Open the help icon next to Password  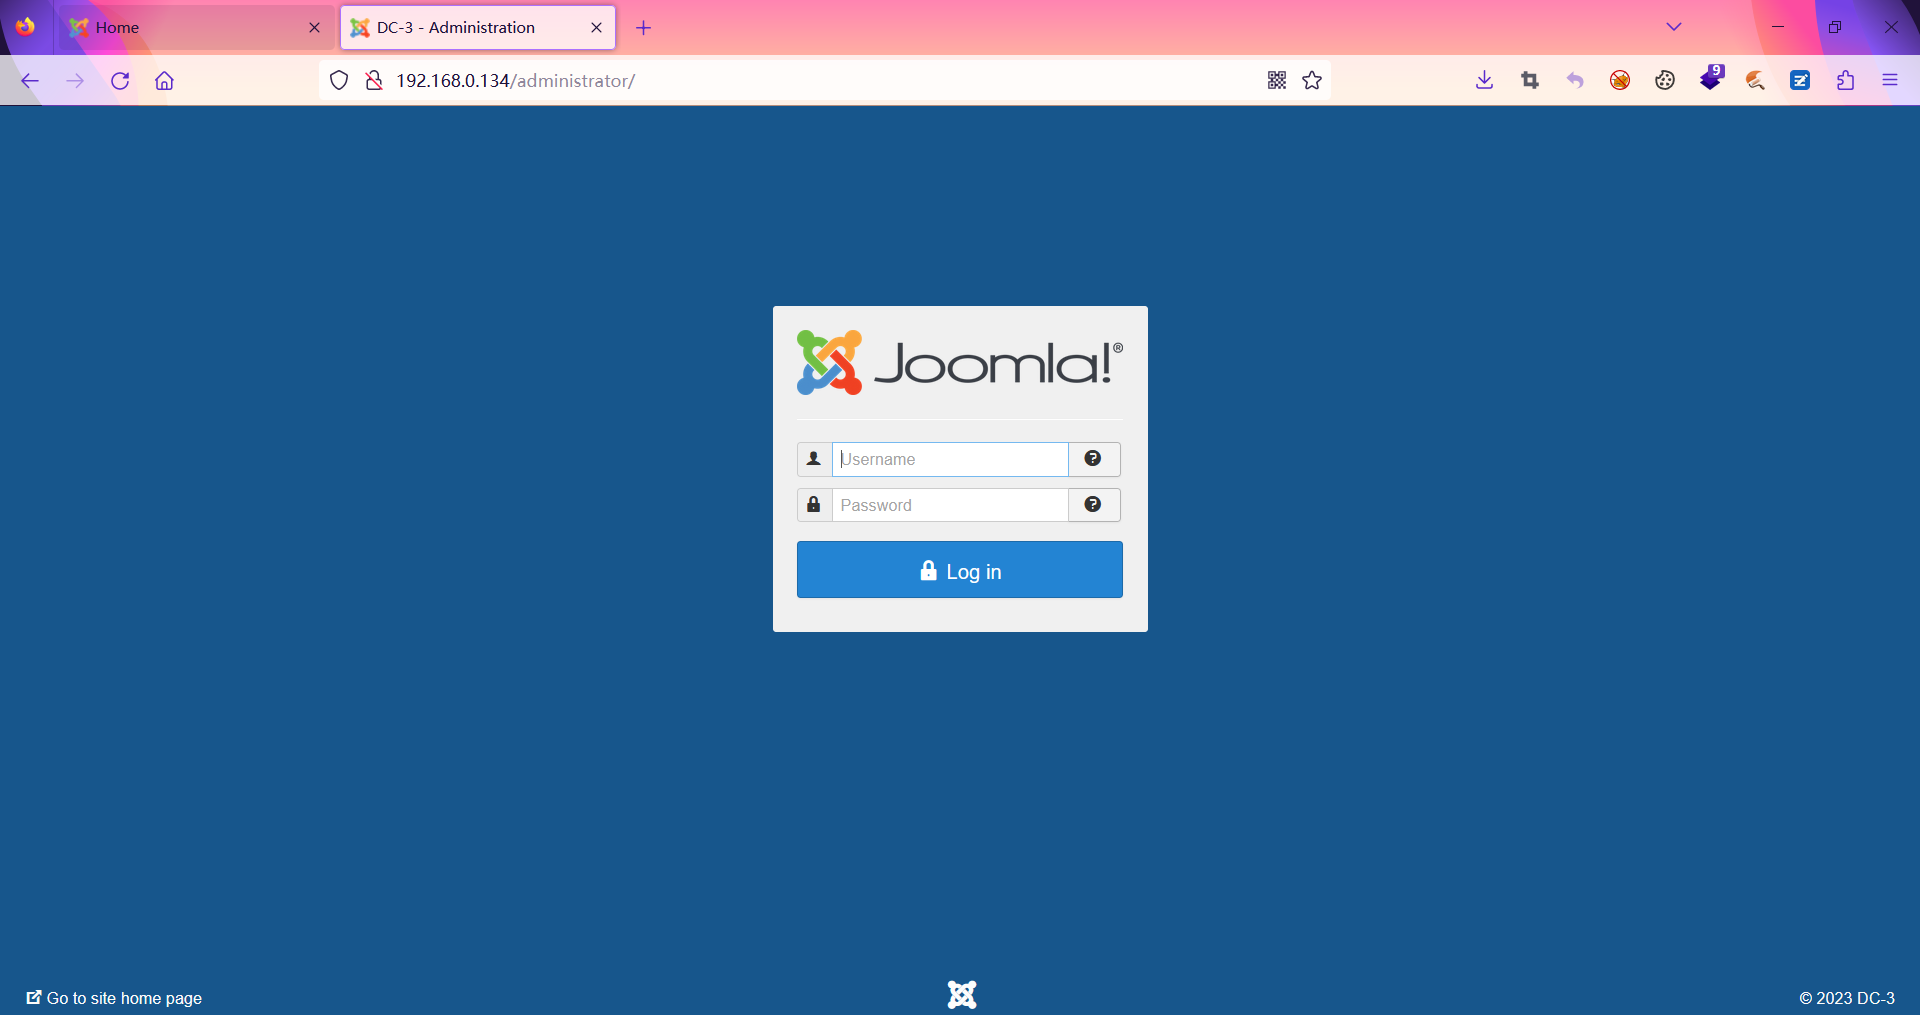tap(1094, 505)
